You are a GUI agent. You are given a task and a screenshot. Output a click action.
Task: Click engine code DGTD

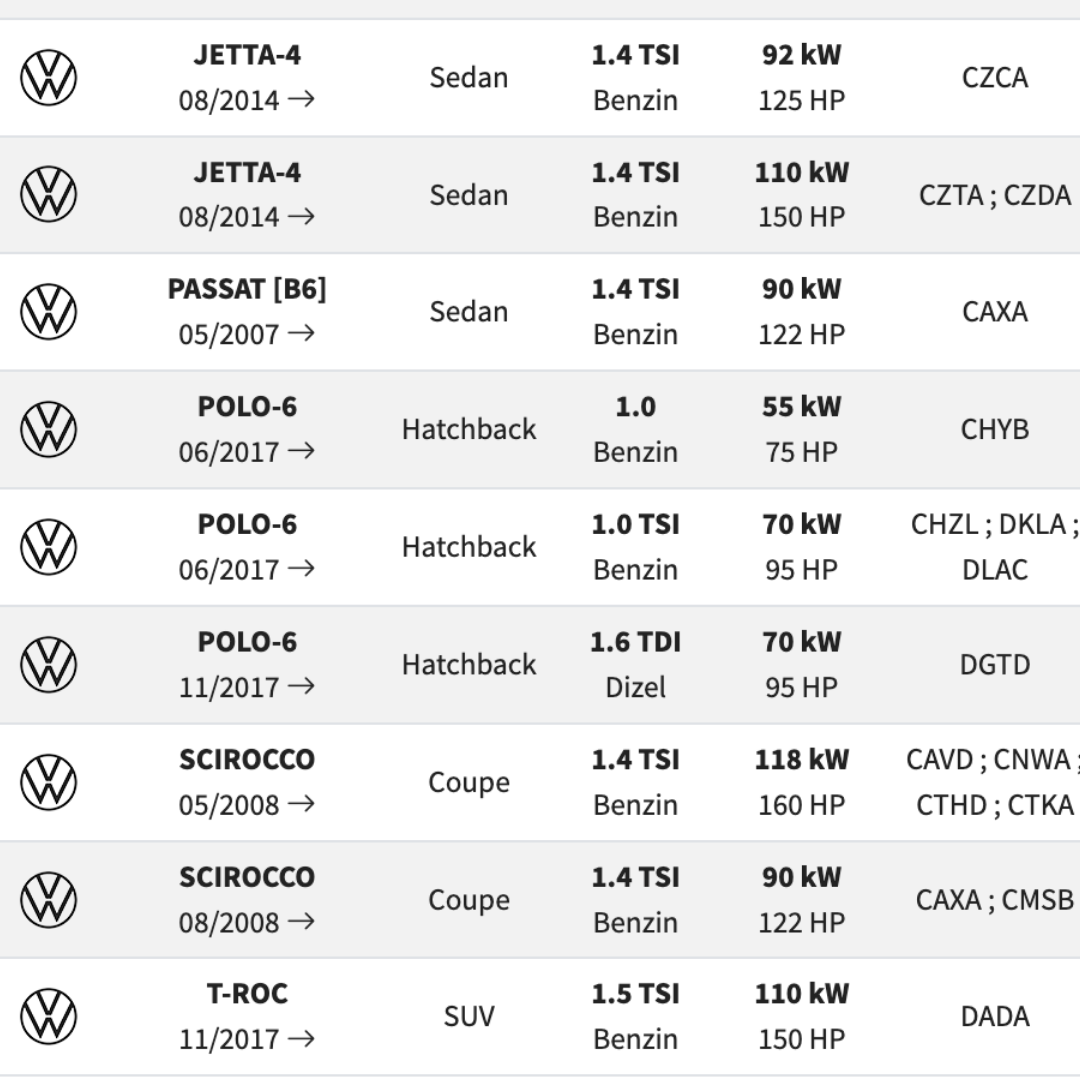tap(995, 665)
